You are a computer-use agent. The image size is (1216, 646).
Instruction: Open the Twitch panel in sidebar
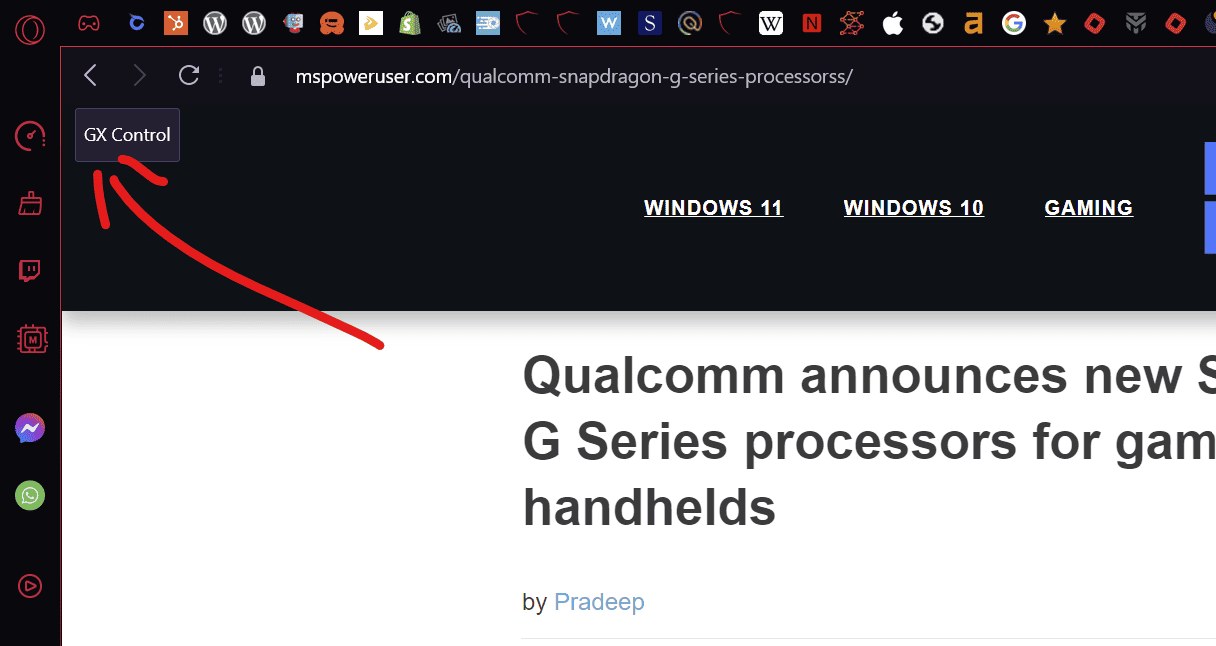30,271
